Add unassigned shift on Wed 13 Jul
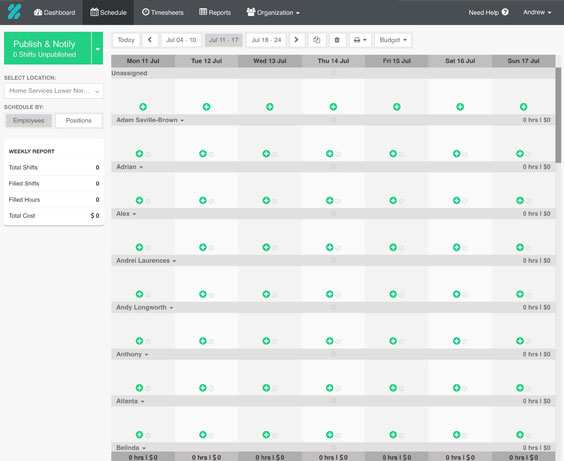The width and height of the screenshot is (564, 461). pyautogui.click(x=270, y=106)
